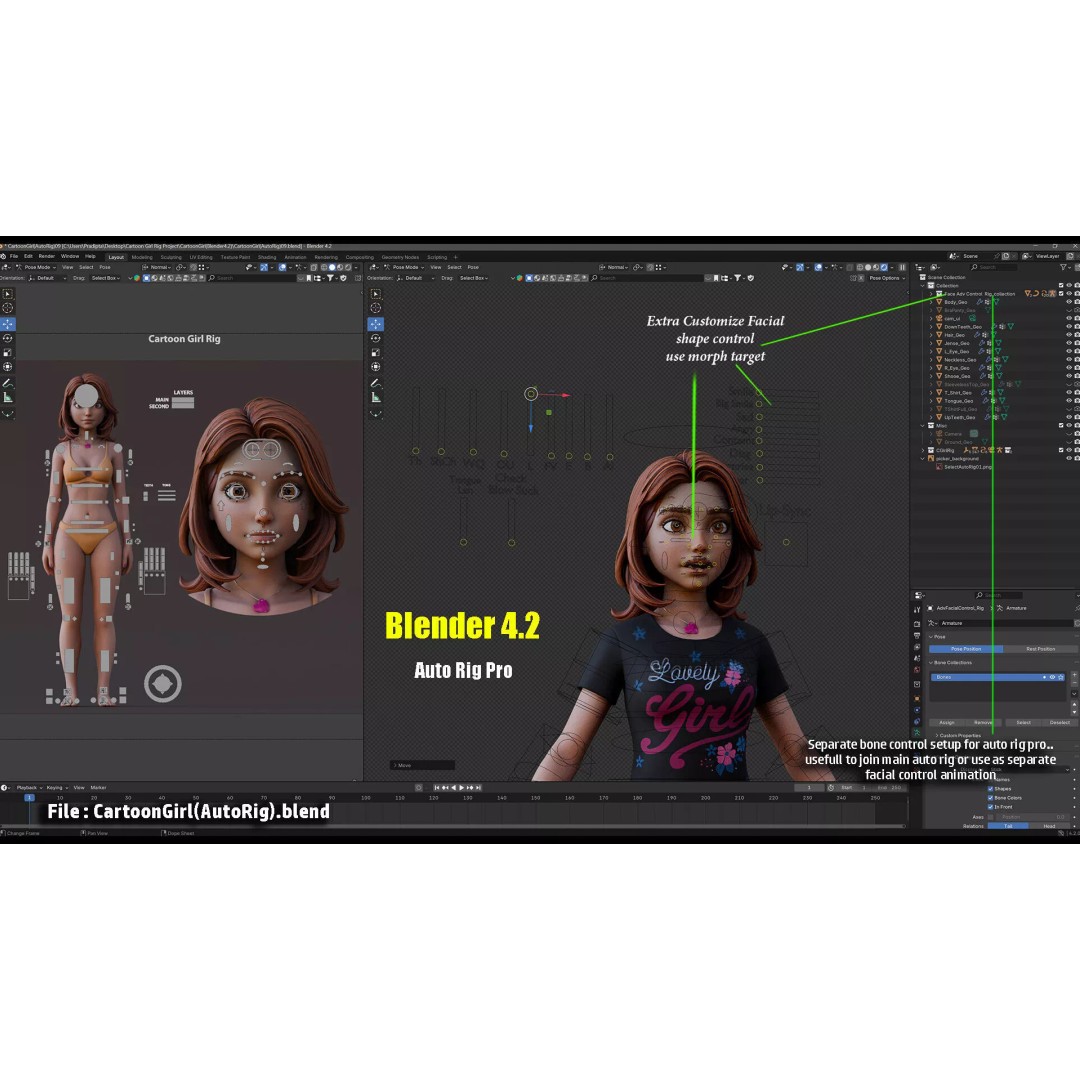Select the Cursor tool in the left viewport toolbar
Image resolution: width=1080 pixels, height=1080 pixels.
[8, 309]
